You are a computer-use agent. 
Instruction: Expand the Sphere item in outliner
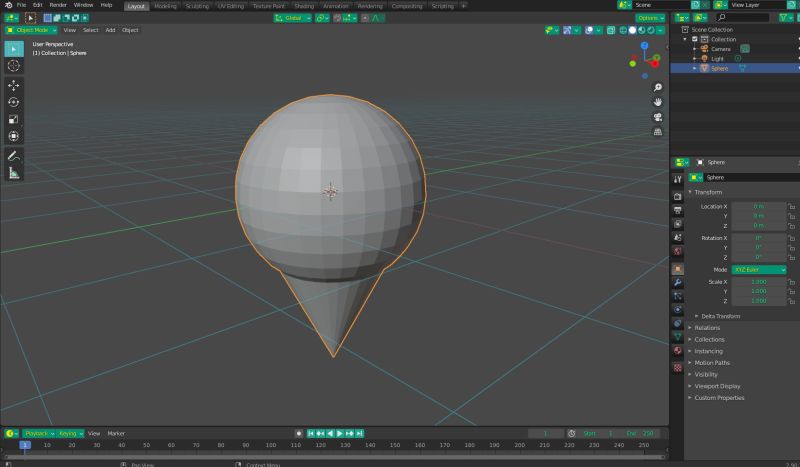(x=694, y=68)
